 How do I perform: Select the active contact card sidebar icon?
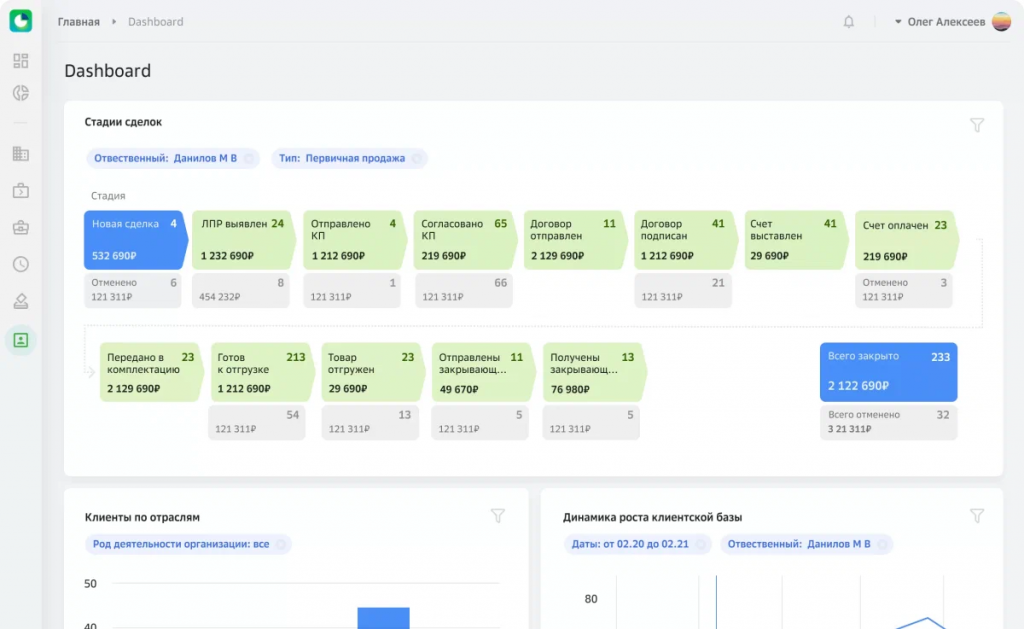tap(21, 340)
